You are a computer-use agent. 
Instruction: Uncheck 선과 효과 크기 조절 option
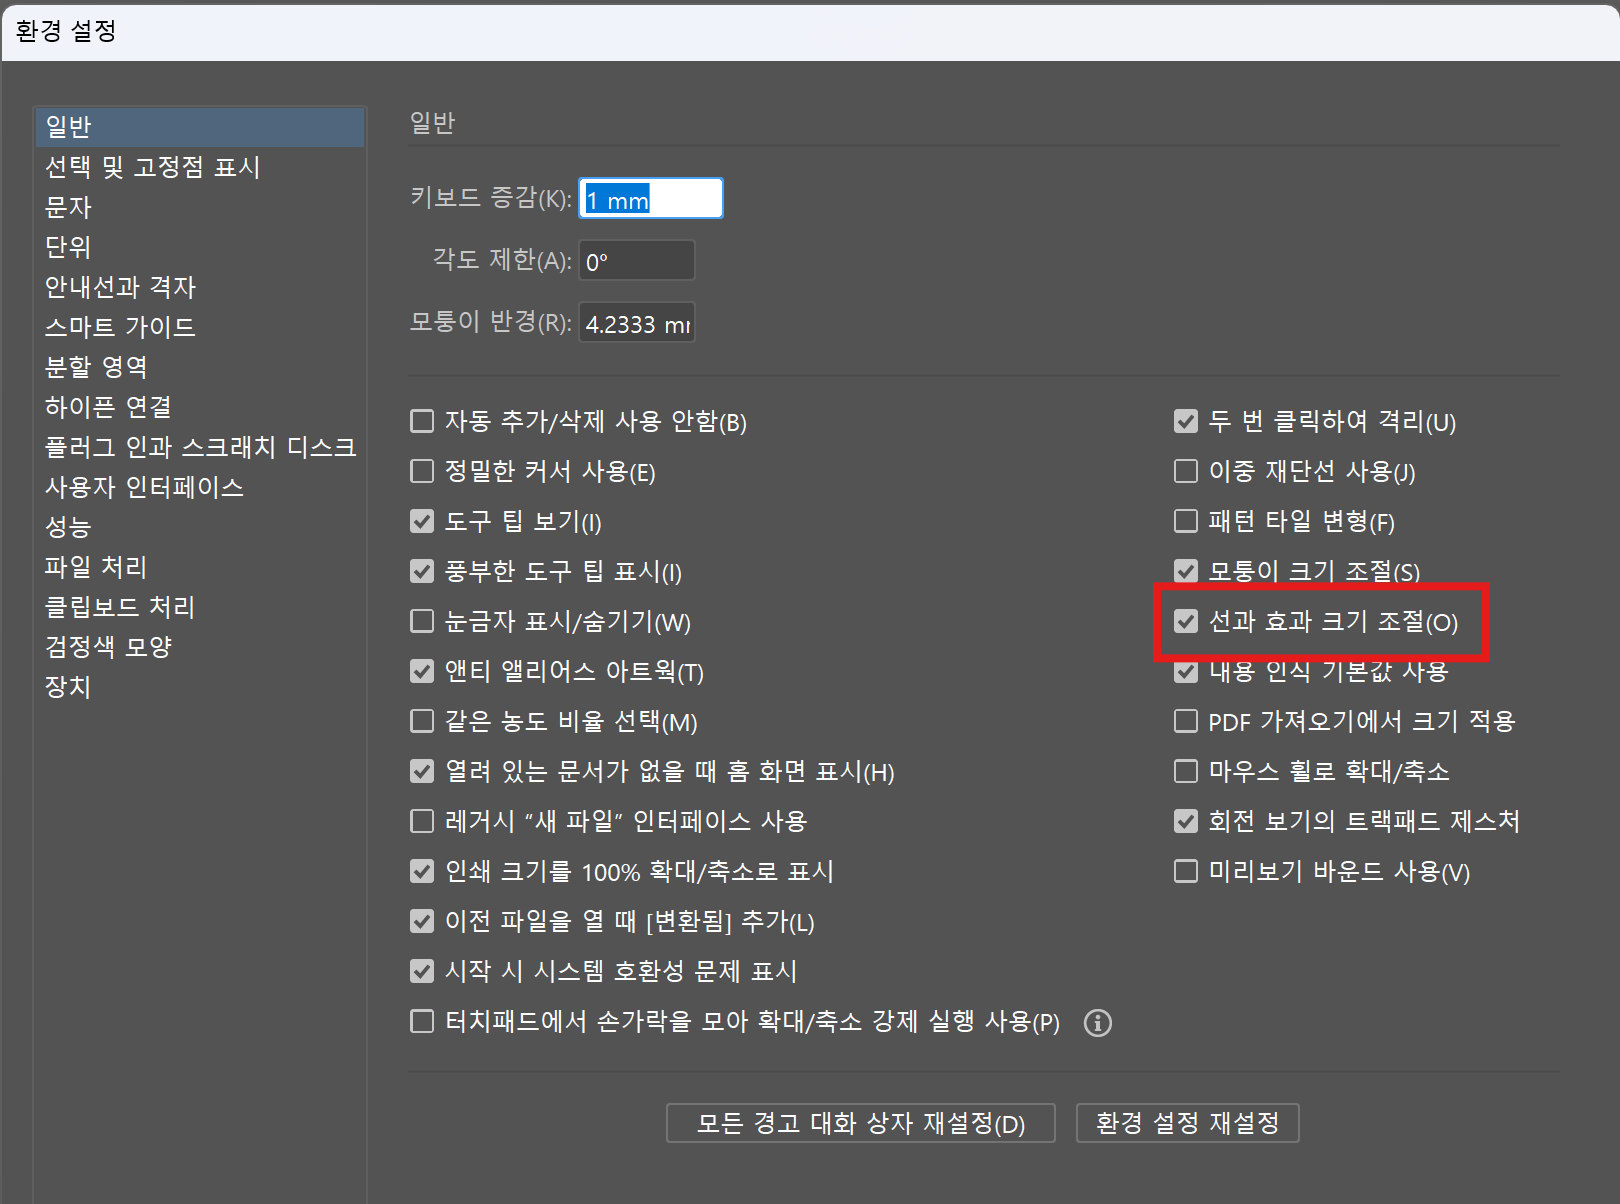click(1185, 621)
